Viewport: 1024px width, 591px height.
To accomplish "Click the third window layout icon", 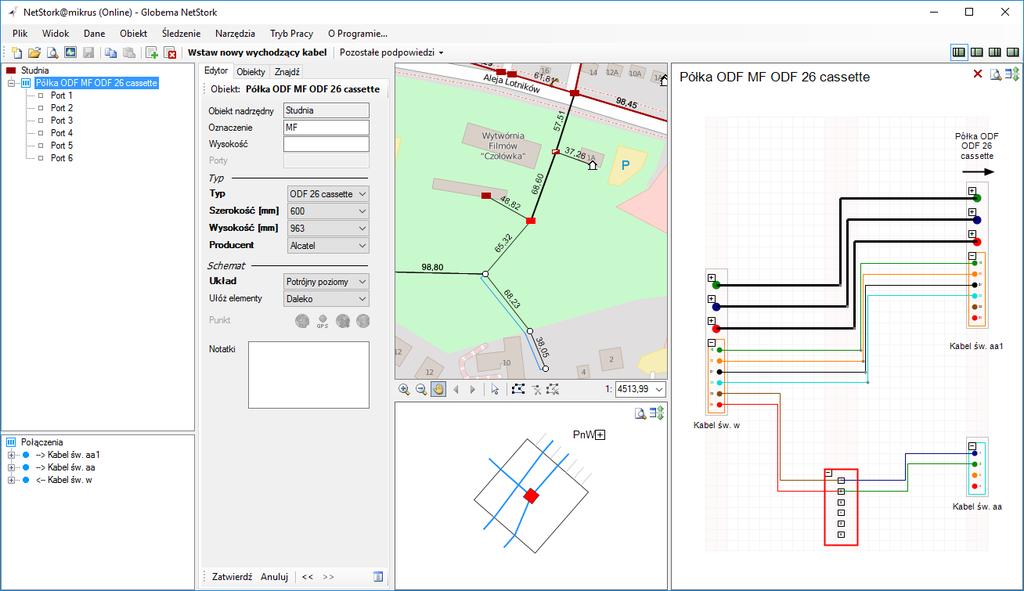I will [x=995, y=52].
